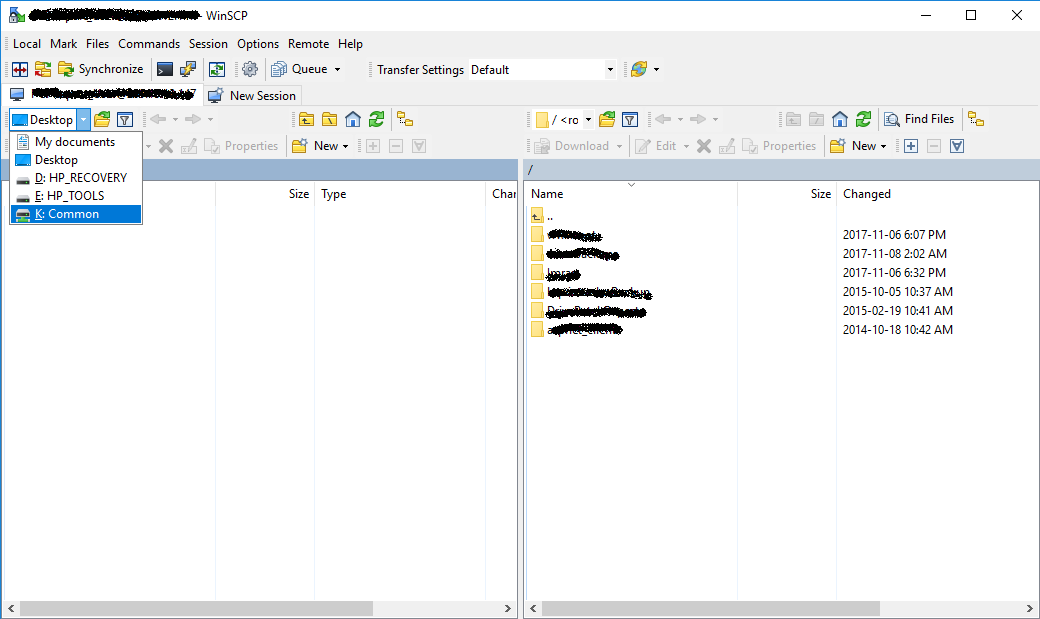1040x619 pixels.
Task: Toggle the file filter in local panel
Action: [x=125, y=120]
